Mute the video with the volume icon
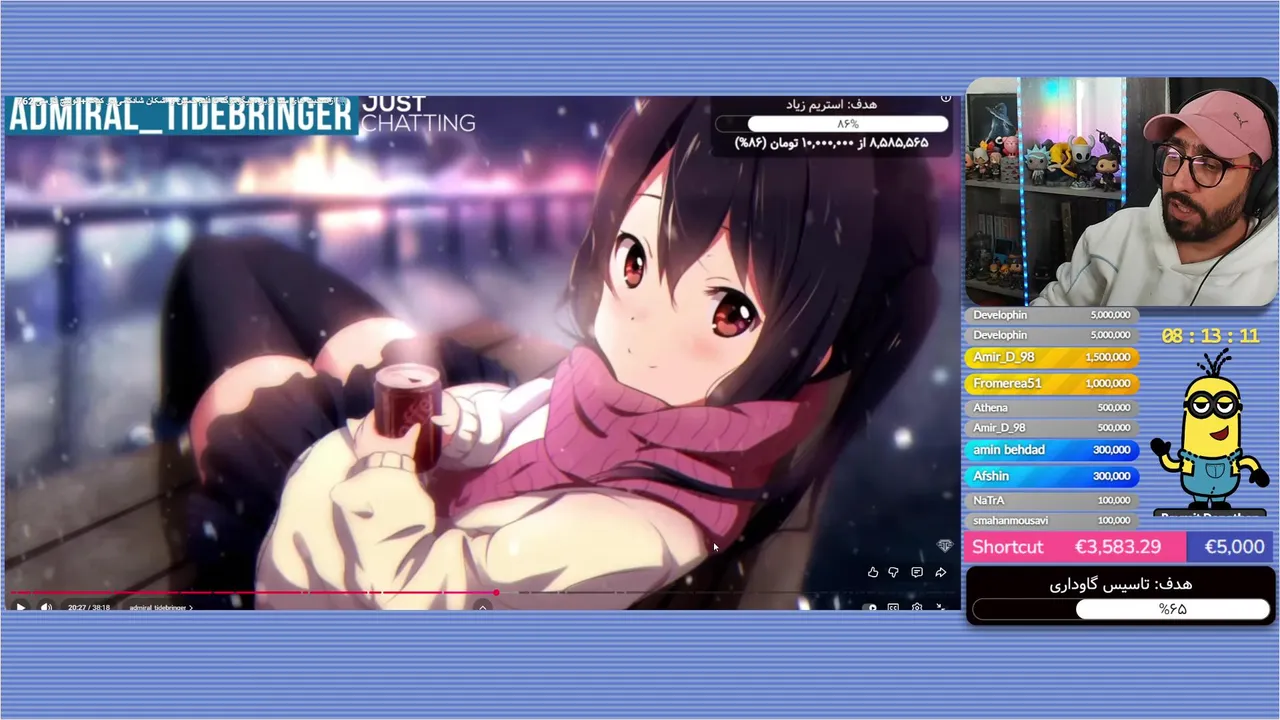The width and height of the screenshot is (1280, 720). pyautogui.click(x=46, y=607)
